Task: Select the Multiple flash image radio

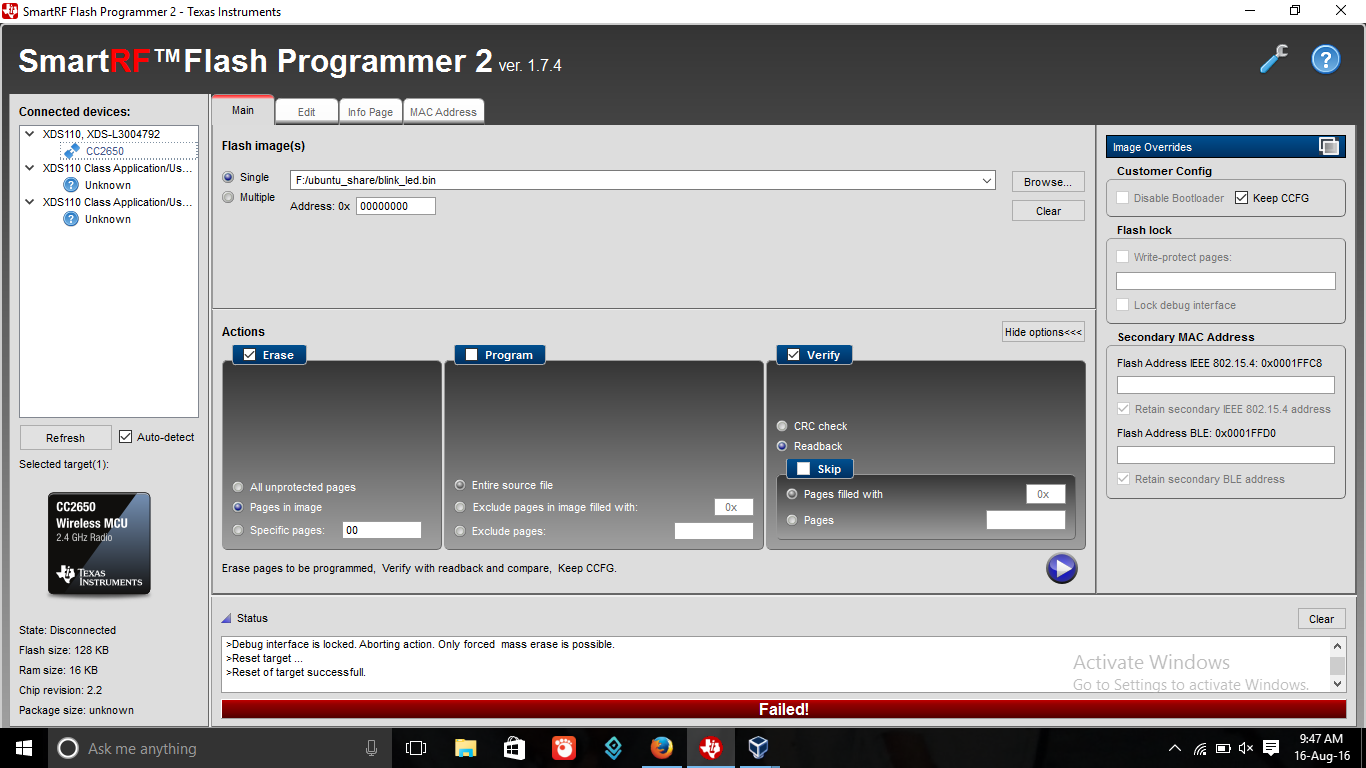Action: click(229, 197)
